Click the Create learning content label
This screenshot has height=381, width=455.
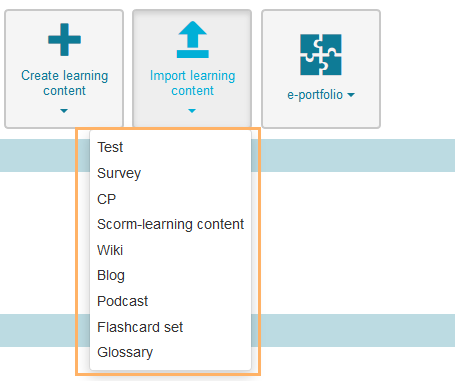pyautogui.click(x=65, y=83)
